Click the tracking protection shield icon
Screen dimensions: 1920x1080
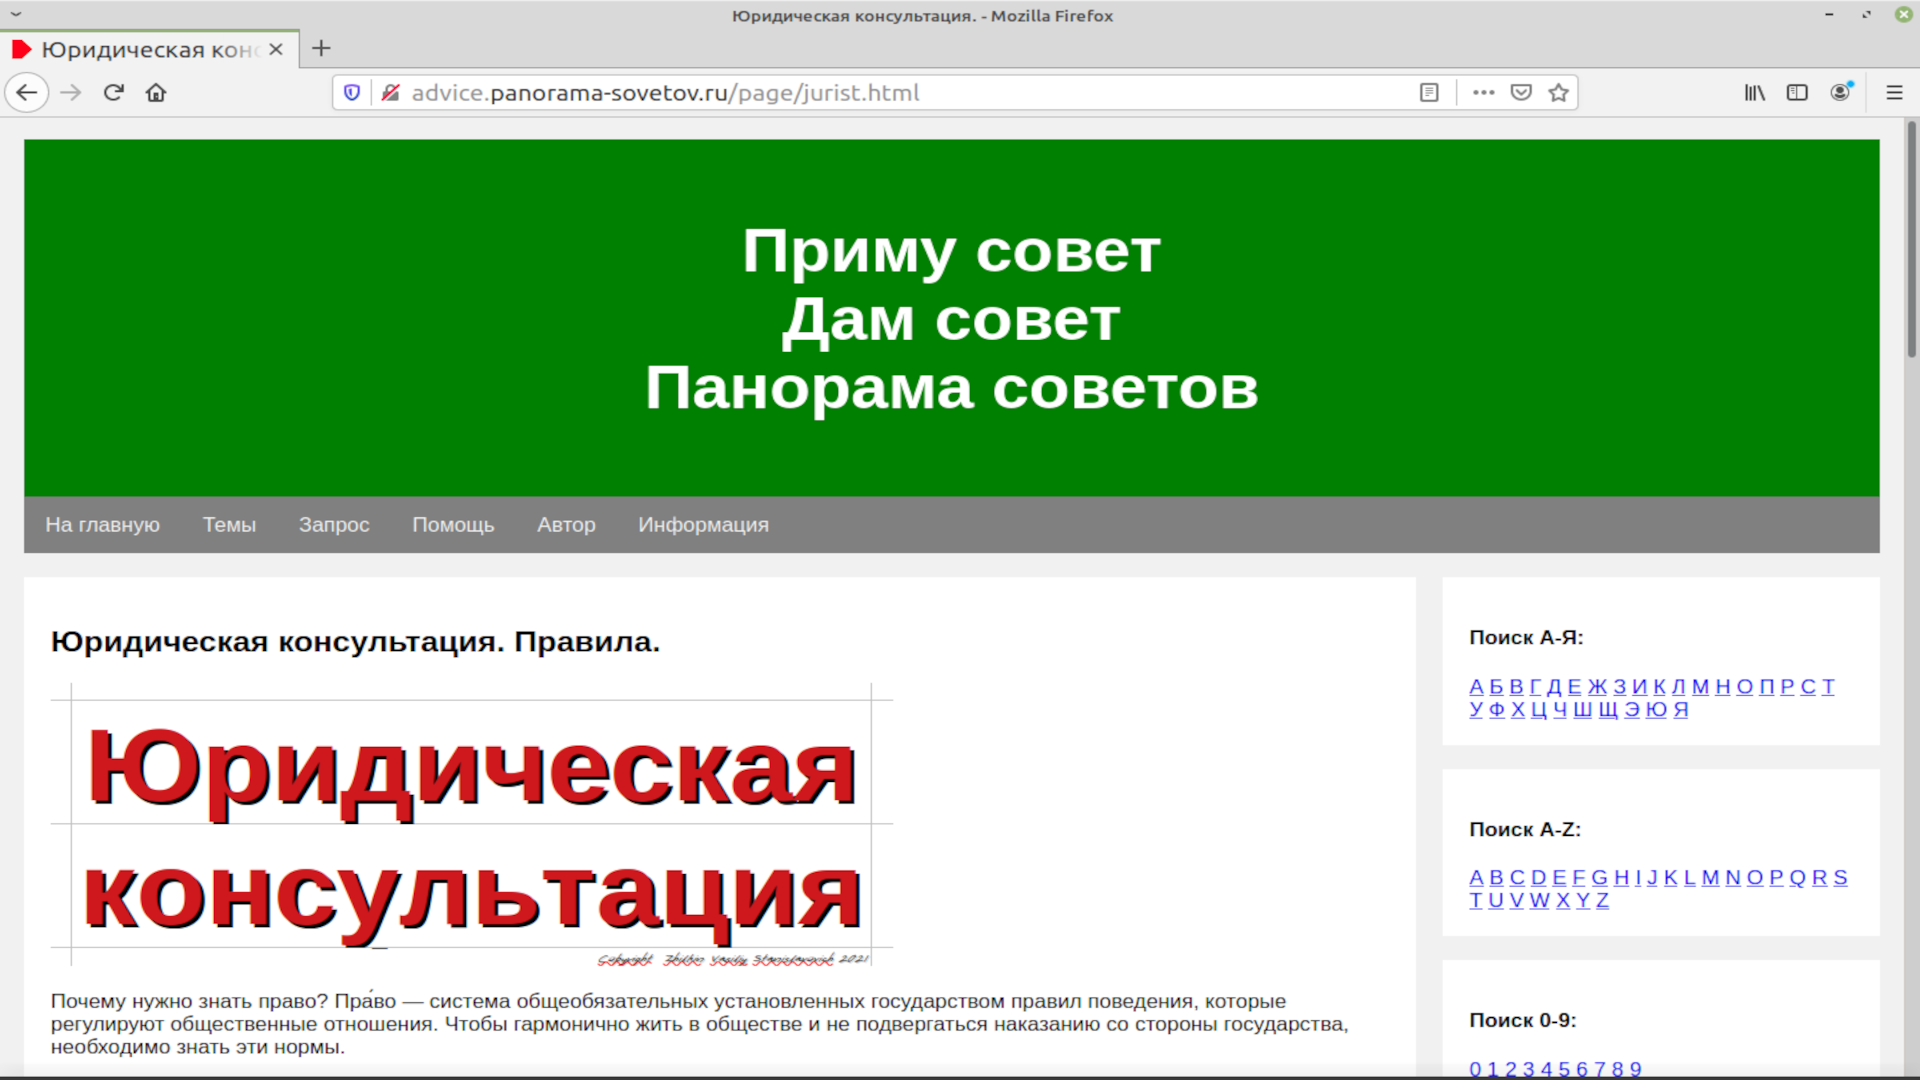[352, 92]
